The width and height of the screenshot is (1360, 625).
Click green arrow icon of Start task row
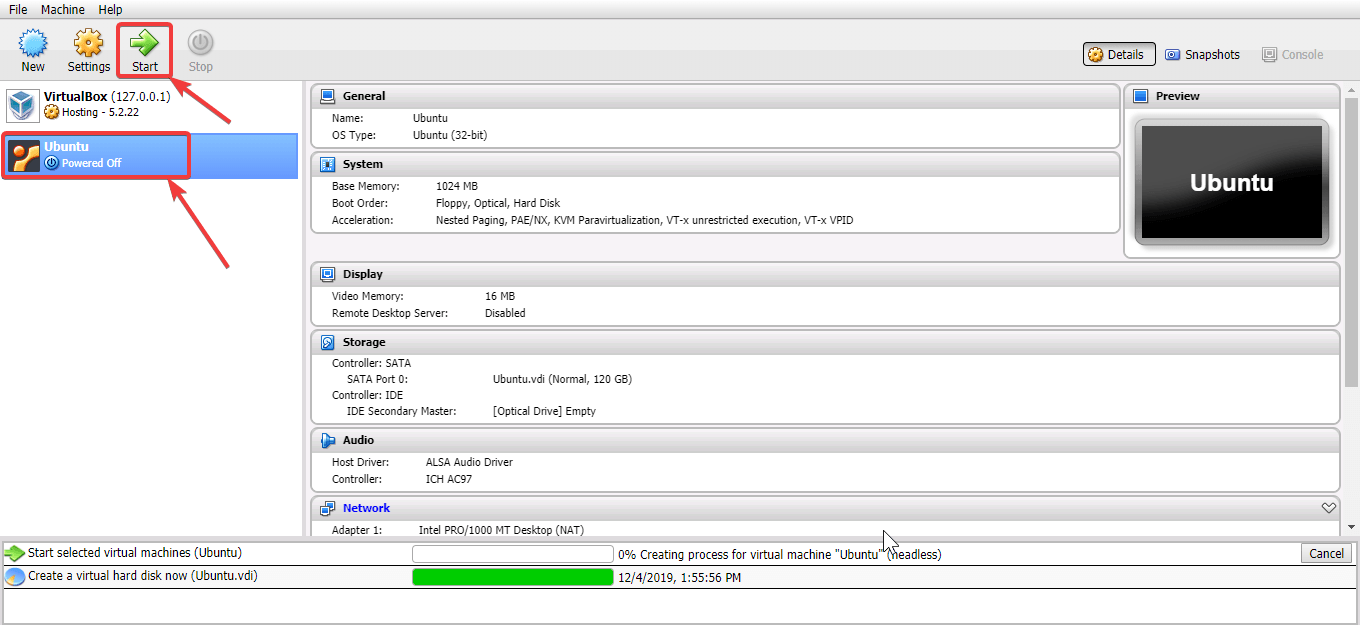pyautogui.click(x=15, y=553)
